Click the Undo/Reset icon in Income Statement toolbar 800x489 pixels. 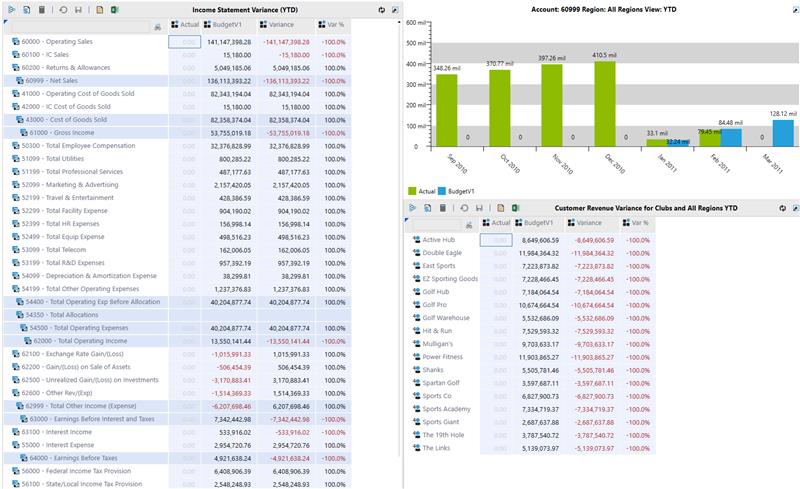62,9
